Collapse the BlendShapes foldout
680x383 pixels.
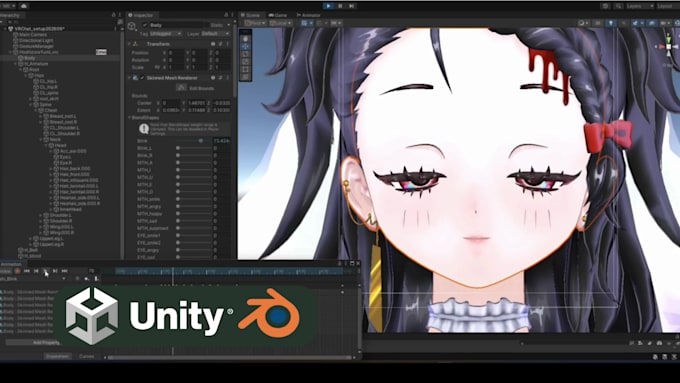(x=130, y=118)
